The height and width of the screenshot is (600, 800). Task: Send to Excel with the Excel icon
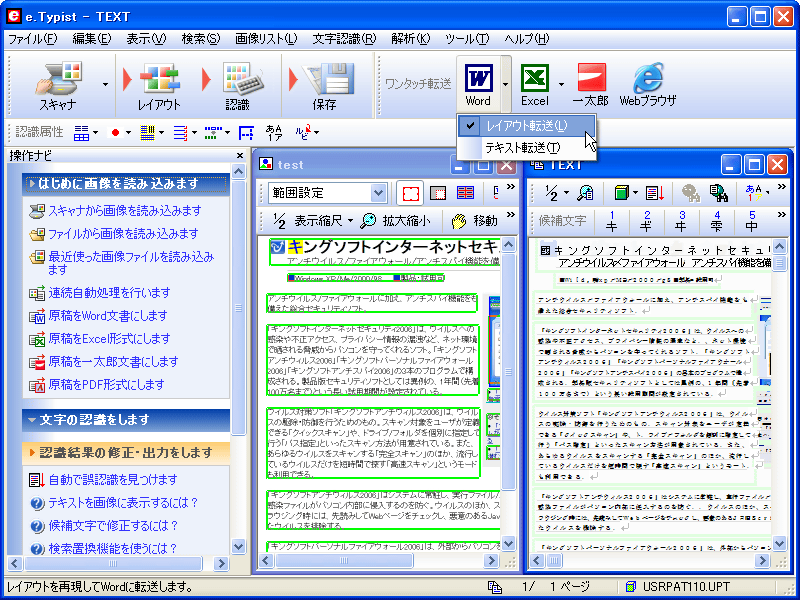(x=535, y=85)
